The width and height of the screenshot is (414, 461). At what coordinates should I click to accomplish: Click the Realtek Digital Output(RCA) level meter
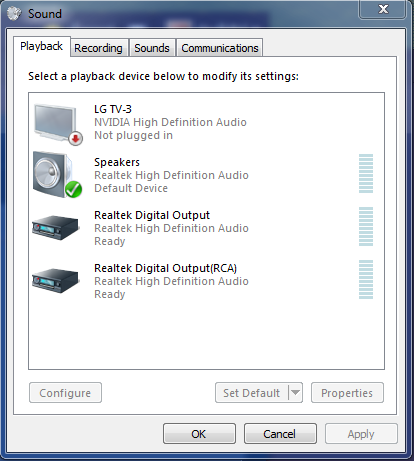pos(366,279)
